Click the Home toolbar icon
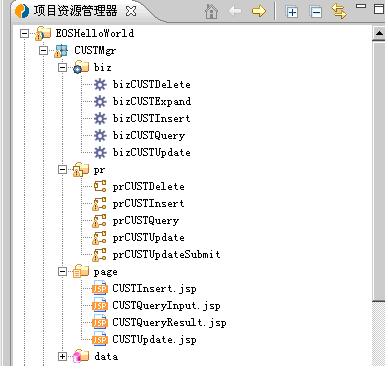388x372 pixels. click(x=211, y=11)
